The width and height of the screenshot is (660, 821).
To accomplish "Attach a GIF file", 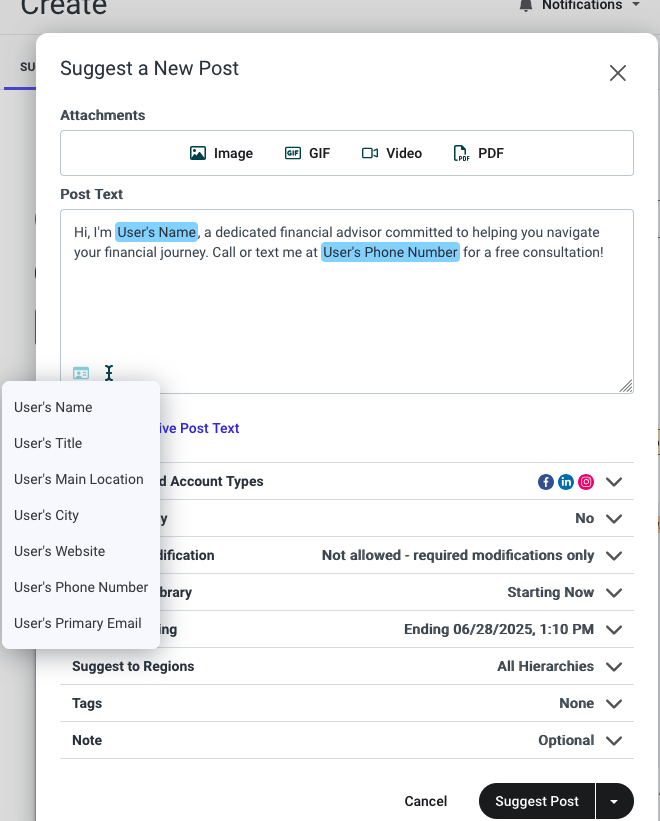I will click(x=307, y=153).
